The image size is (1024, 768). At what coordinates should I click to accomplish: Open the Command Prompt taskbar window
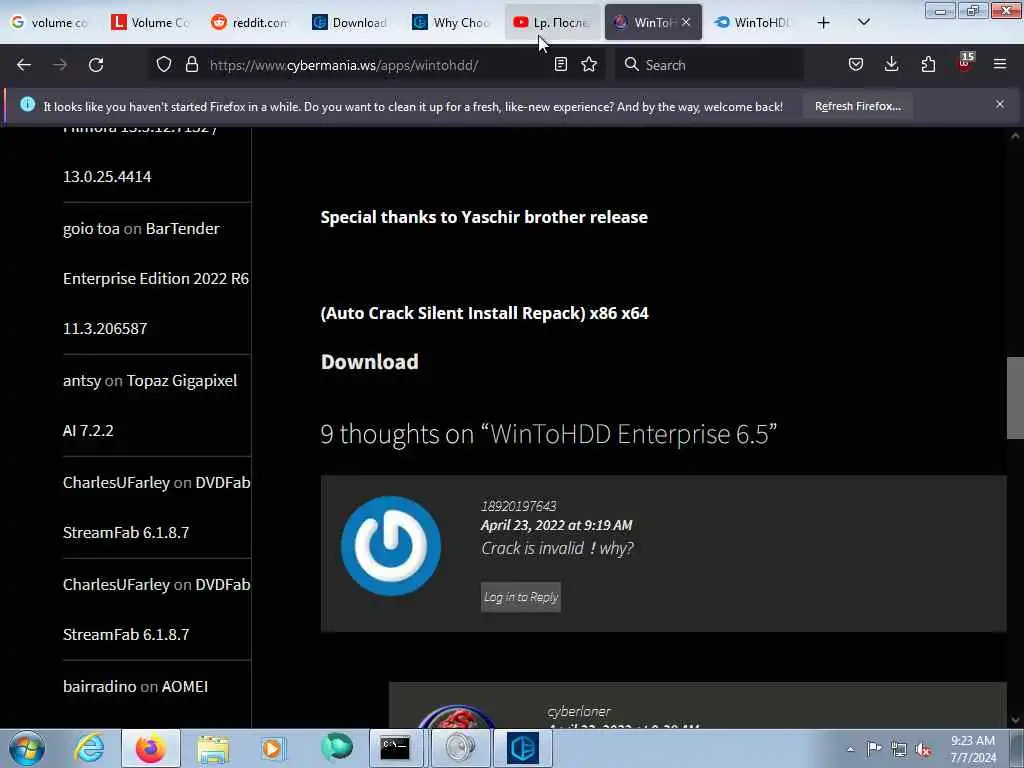tap(396, 748)
